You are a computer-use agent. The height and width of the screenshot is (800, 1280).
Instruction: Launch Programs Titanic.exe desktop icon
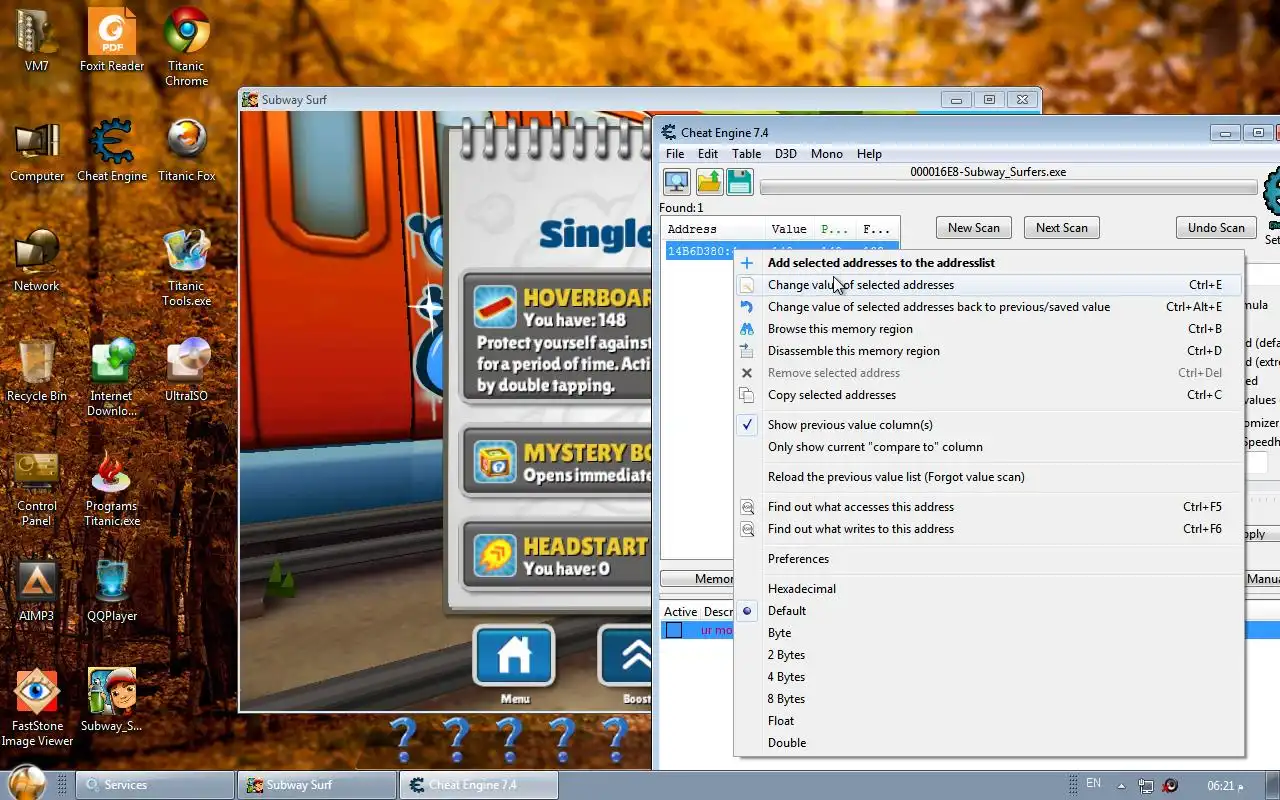click(112, 488)
